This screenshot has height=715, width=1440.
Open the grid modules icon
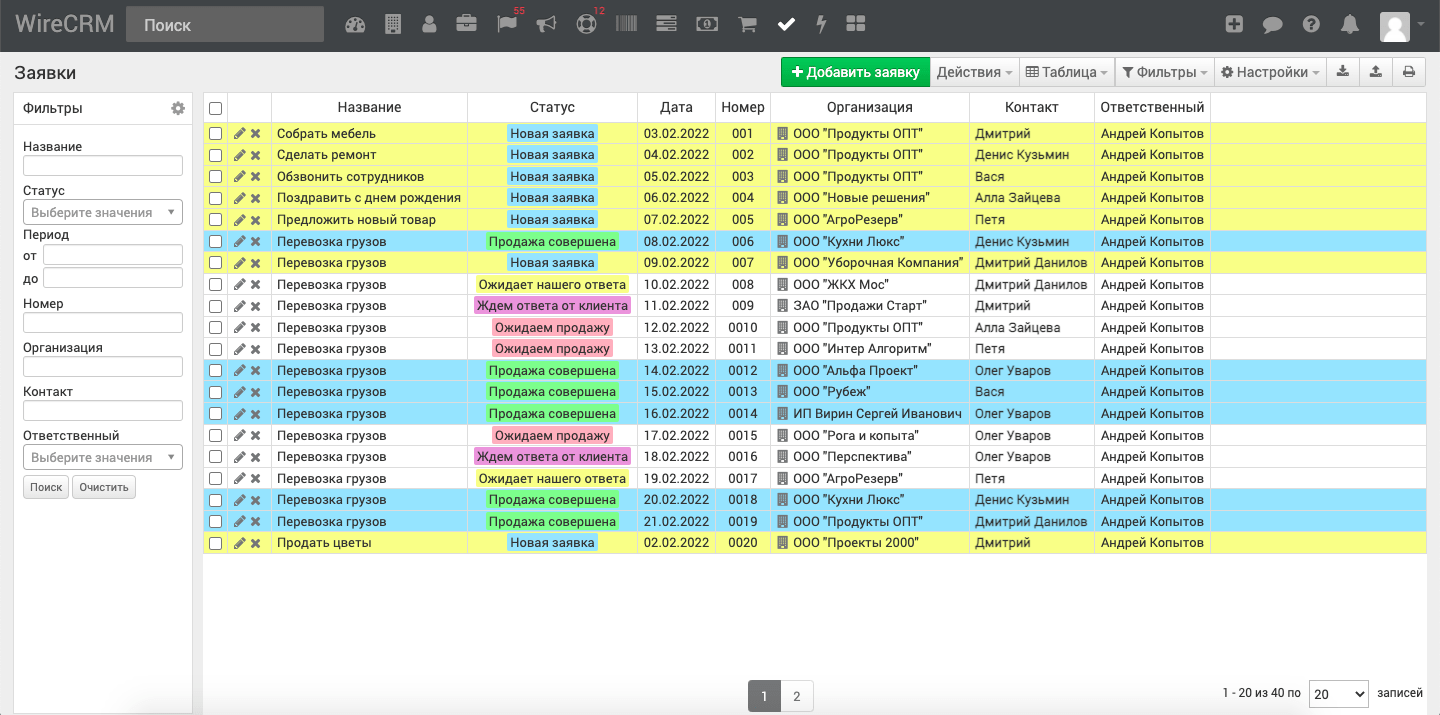pyautogui.click(x=855, y=25)
